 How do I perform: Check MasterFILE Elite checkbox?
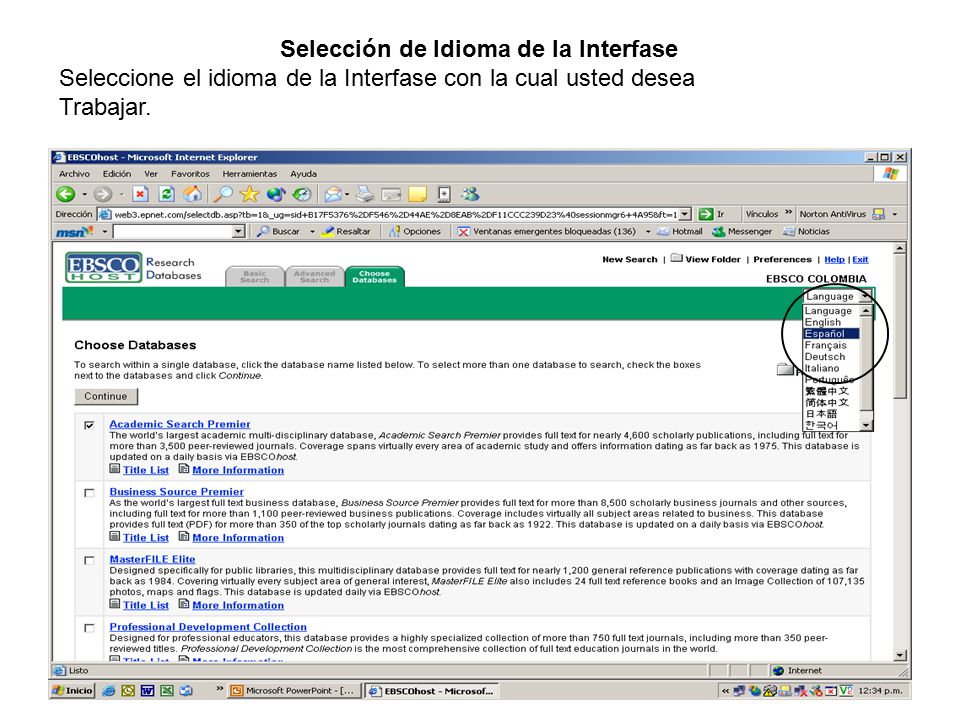coord(89,560)
